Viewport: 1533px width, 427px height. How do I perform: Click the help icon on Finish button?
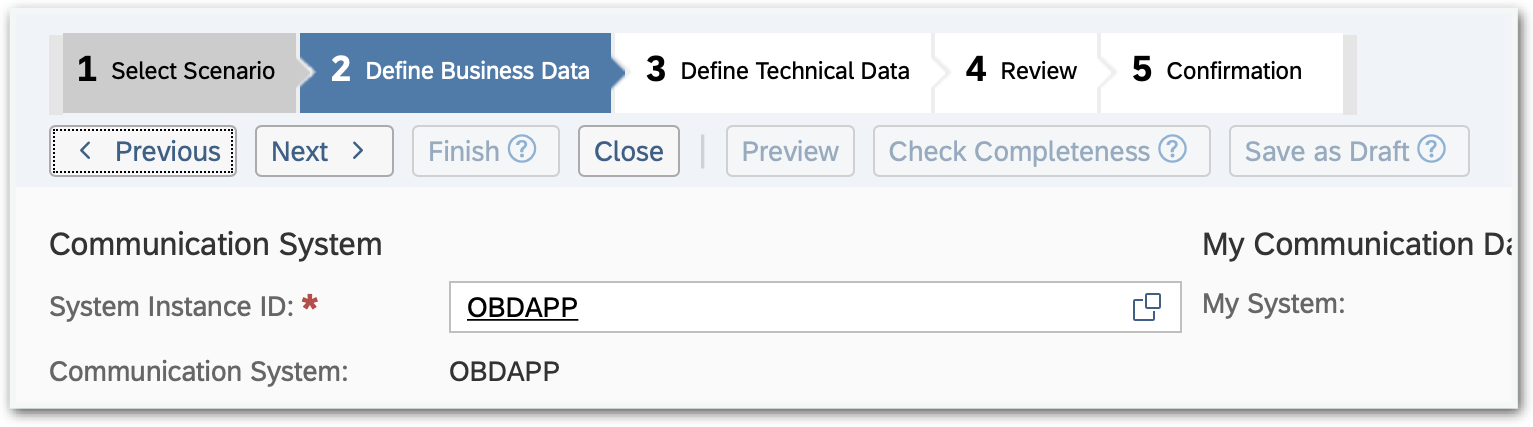pos(522,150)
